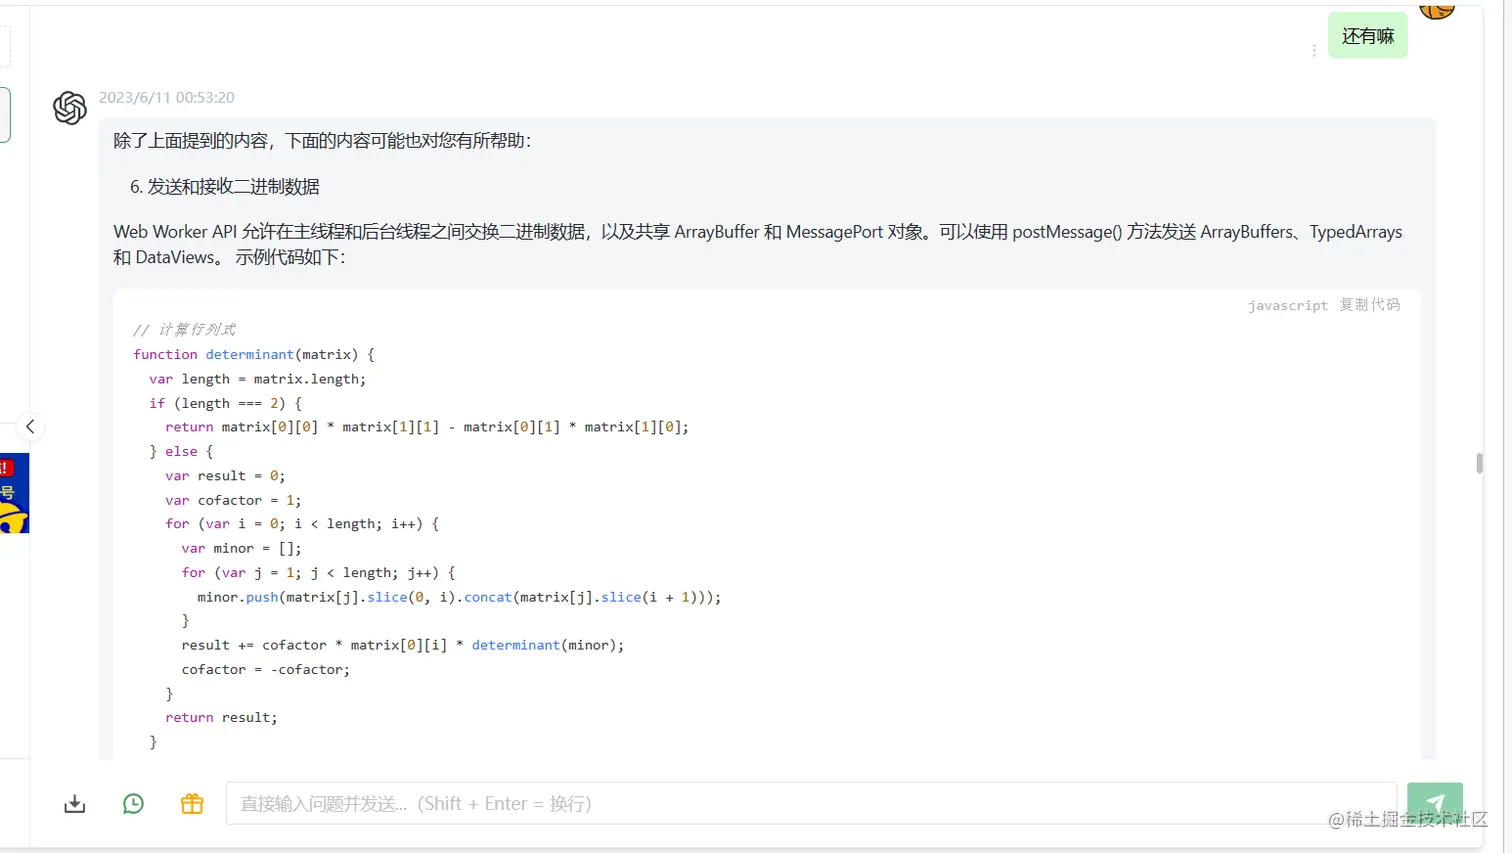Click the timestamp 2023/6/11 00:53:20
The width and height of the screenshot is (1512, 853).
(x=166, y=97)
